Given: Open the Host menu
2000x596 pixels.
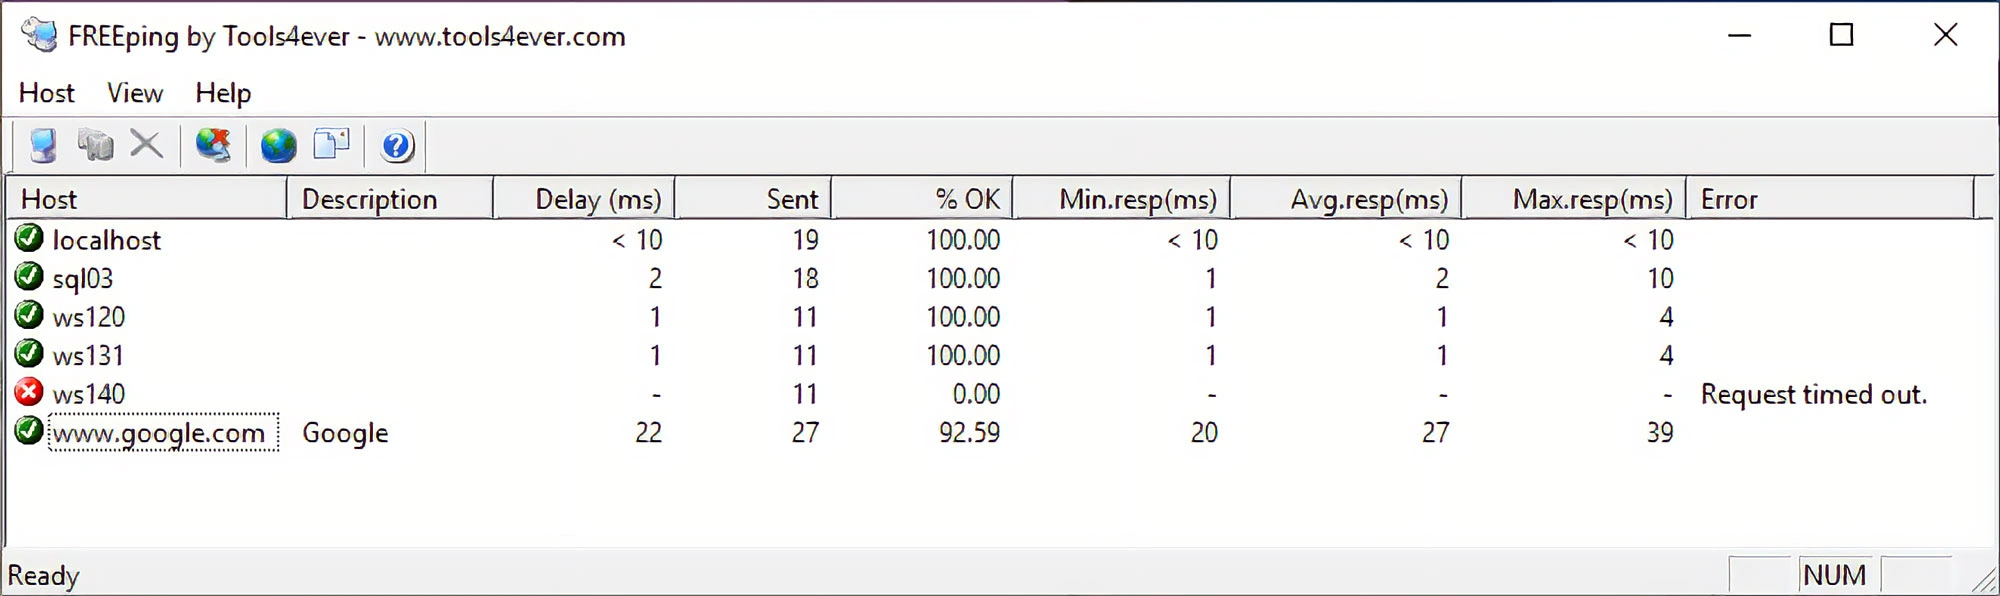Looking at the screenshot, I should click(x=47, y=93).
